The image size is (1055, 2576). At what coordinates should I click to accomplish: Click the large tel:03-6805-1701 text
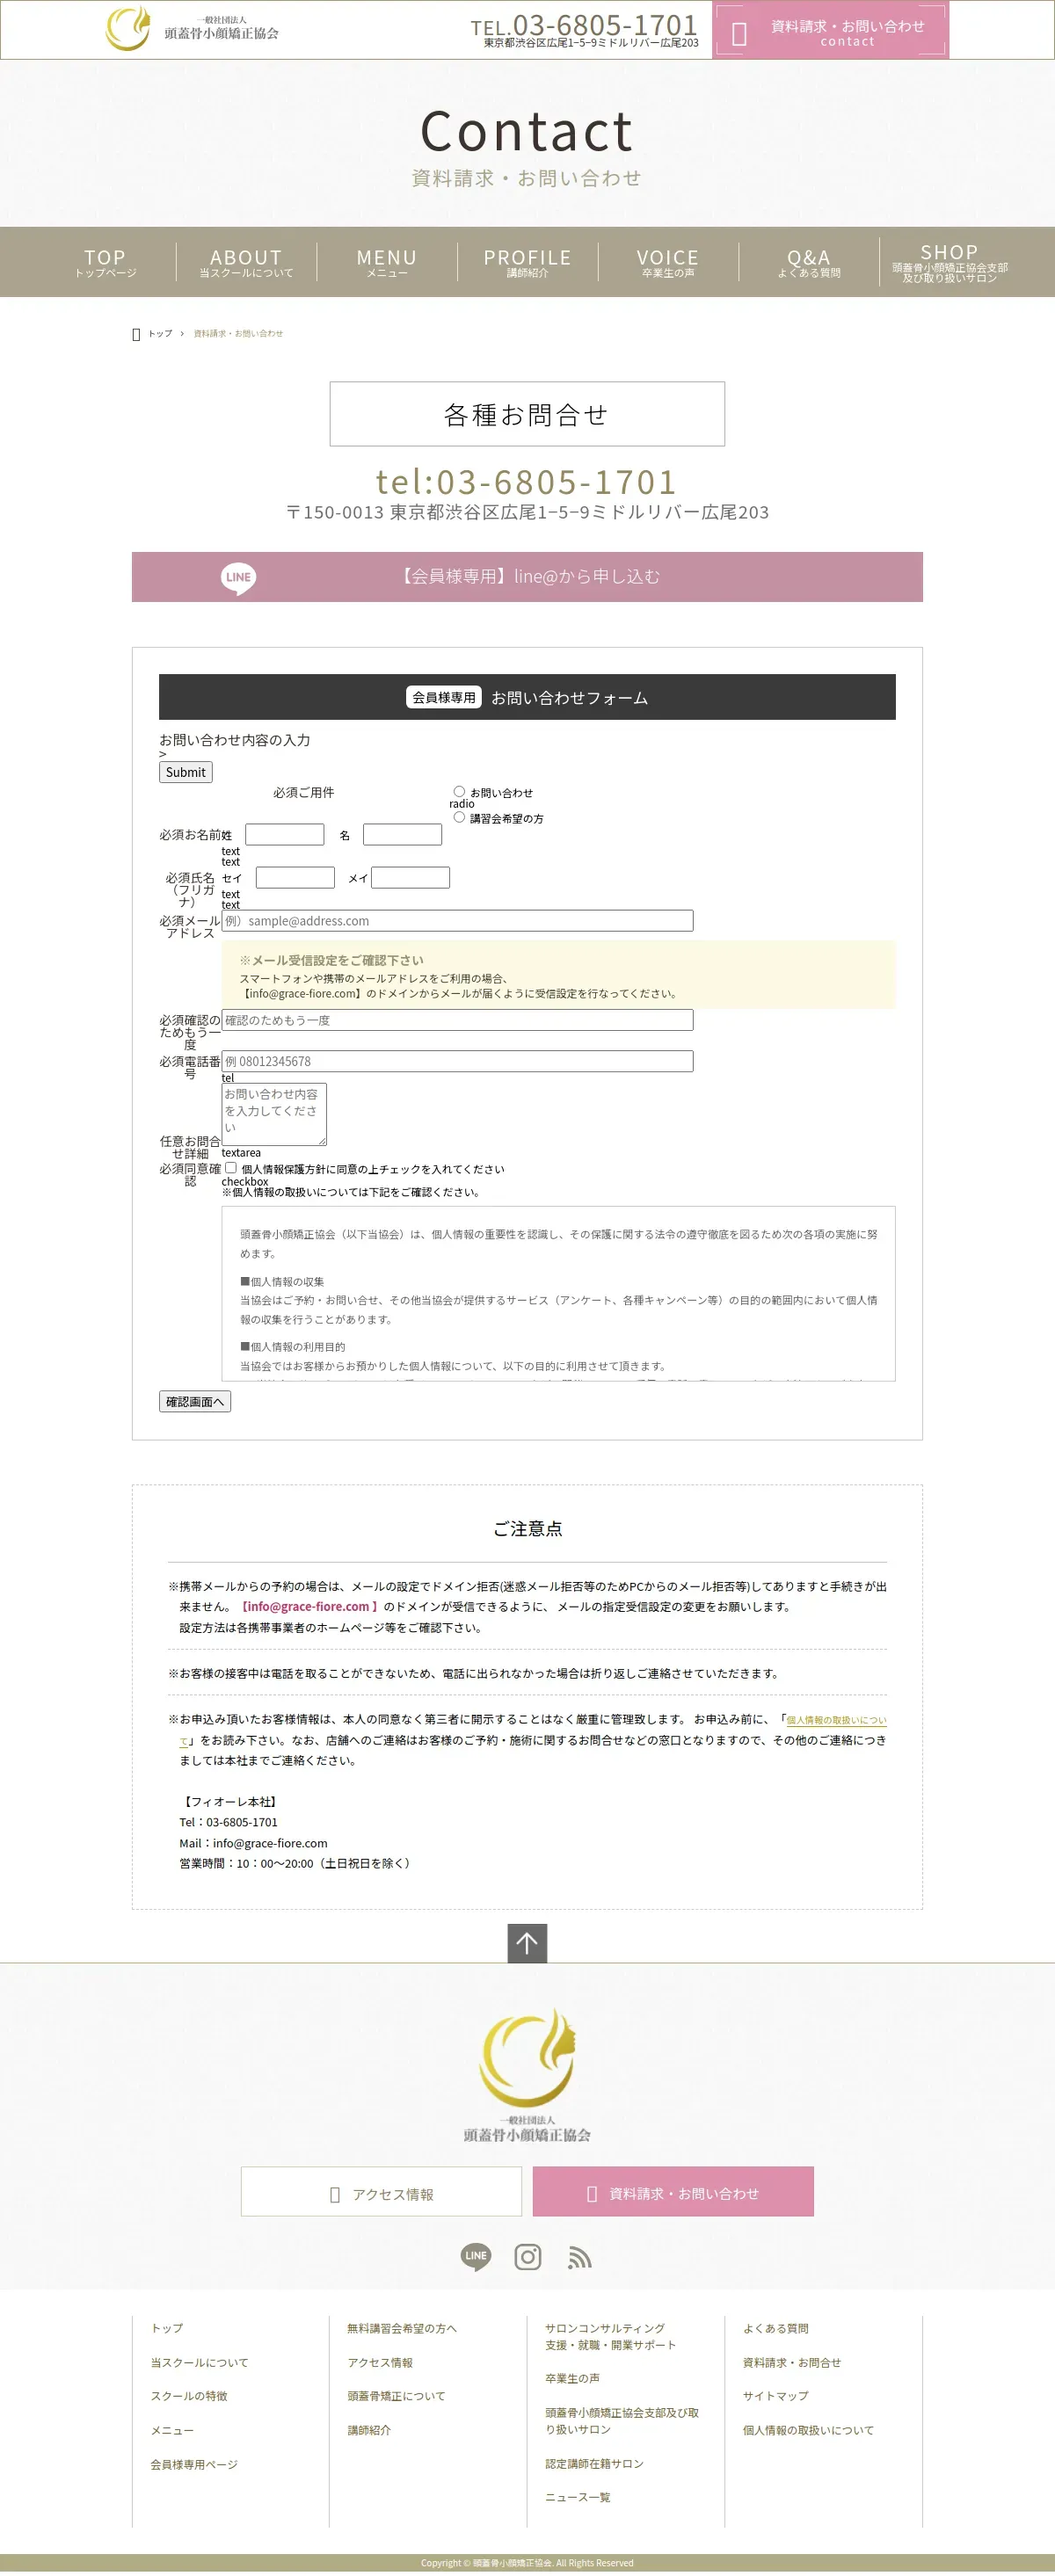527,481
